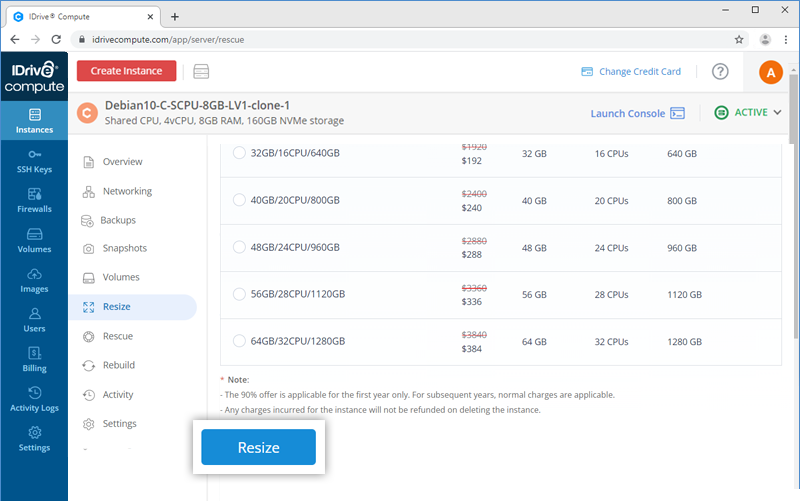Click the red Create Instance button
This screenshot has width=800, height=501.
click(x=127, y=71)
